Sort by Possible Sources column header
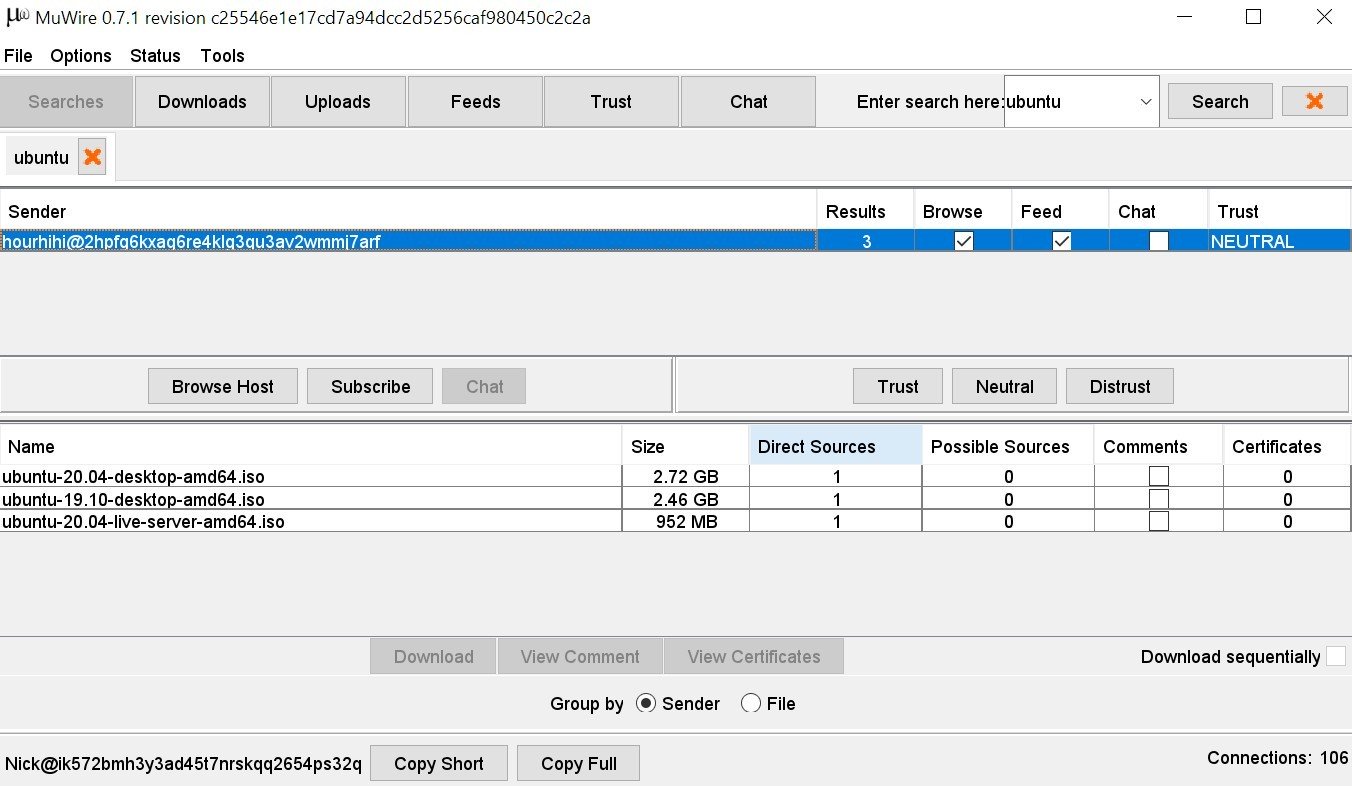This screenshot has height=786, width=1352. pyautogui.click(x=1008, y=446)
